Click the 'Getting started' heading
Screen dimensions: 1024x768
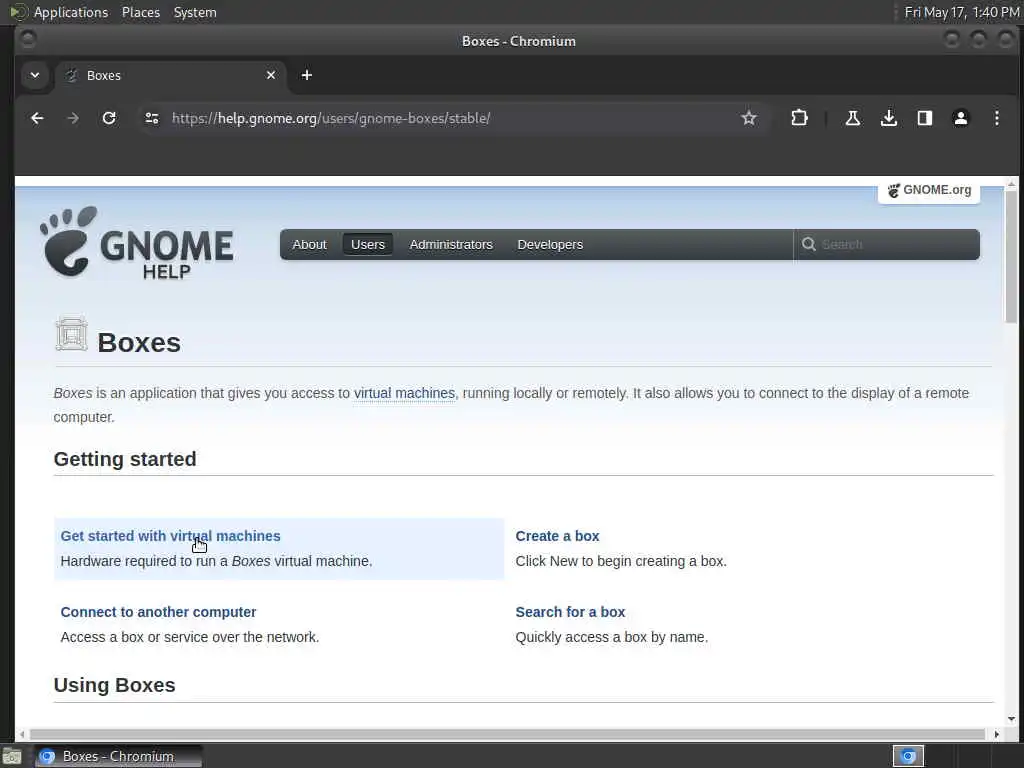tap(125, 459)
